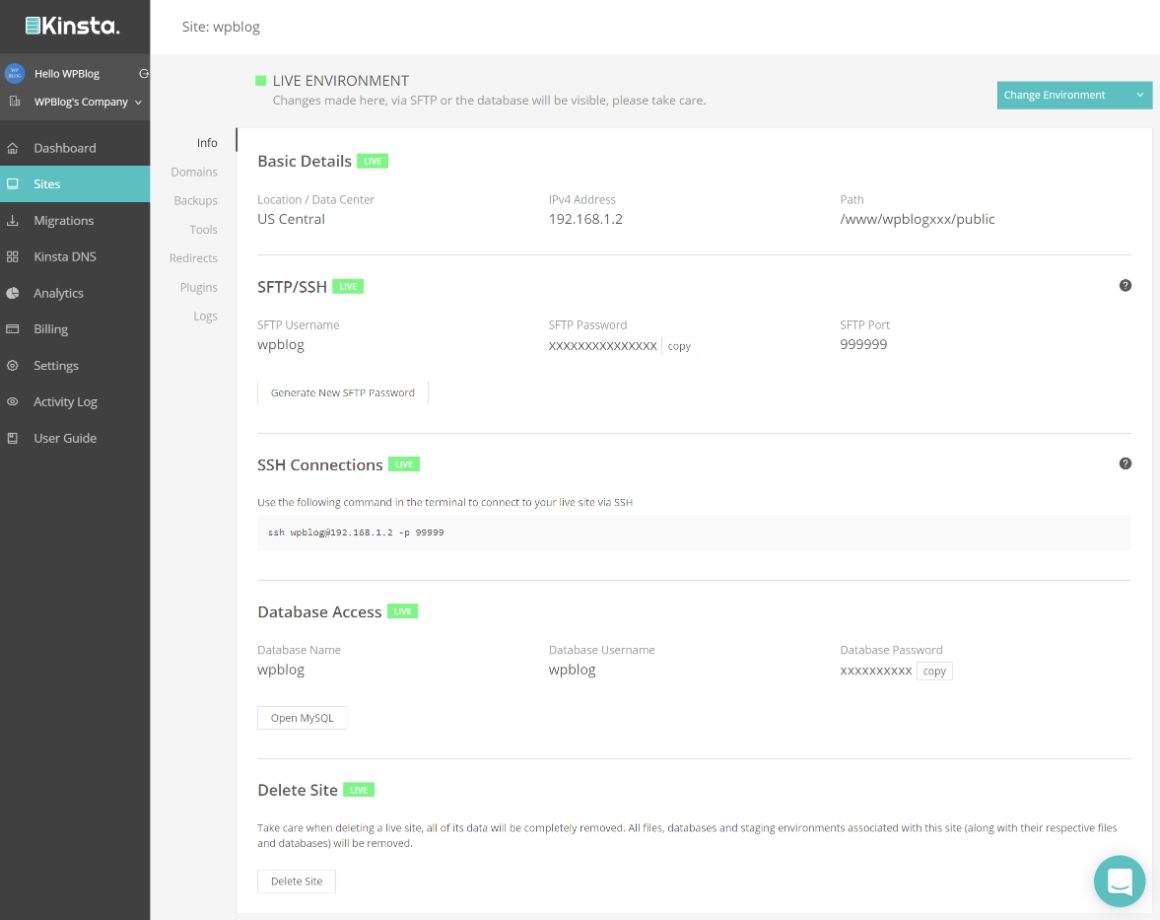Switch to the Tools tab
Viewport: 1160px width, 920px height.
(203, 229)
